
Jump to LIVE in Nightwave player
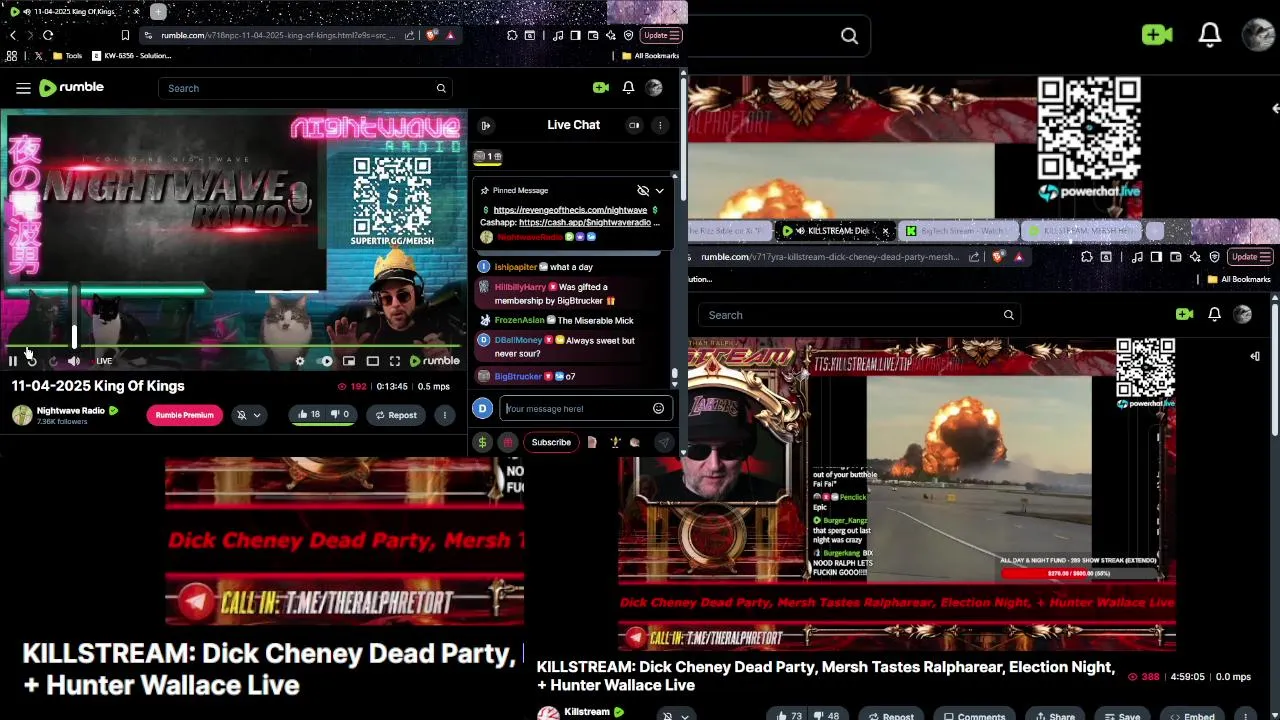(104, 361)
